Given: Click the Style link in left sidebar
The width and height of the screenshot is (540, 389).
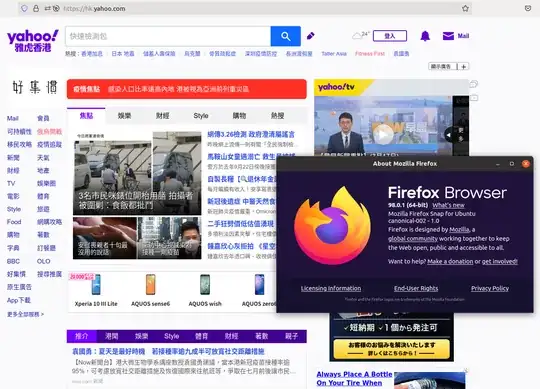Looking at the screenshot, I should [14, 209].
